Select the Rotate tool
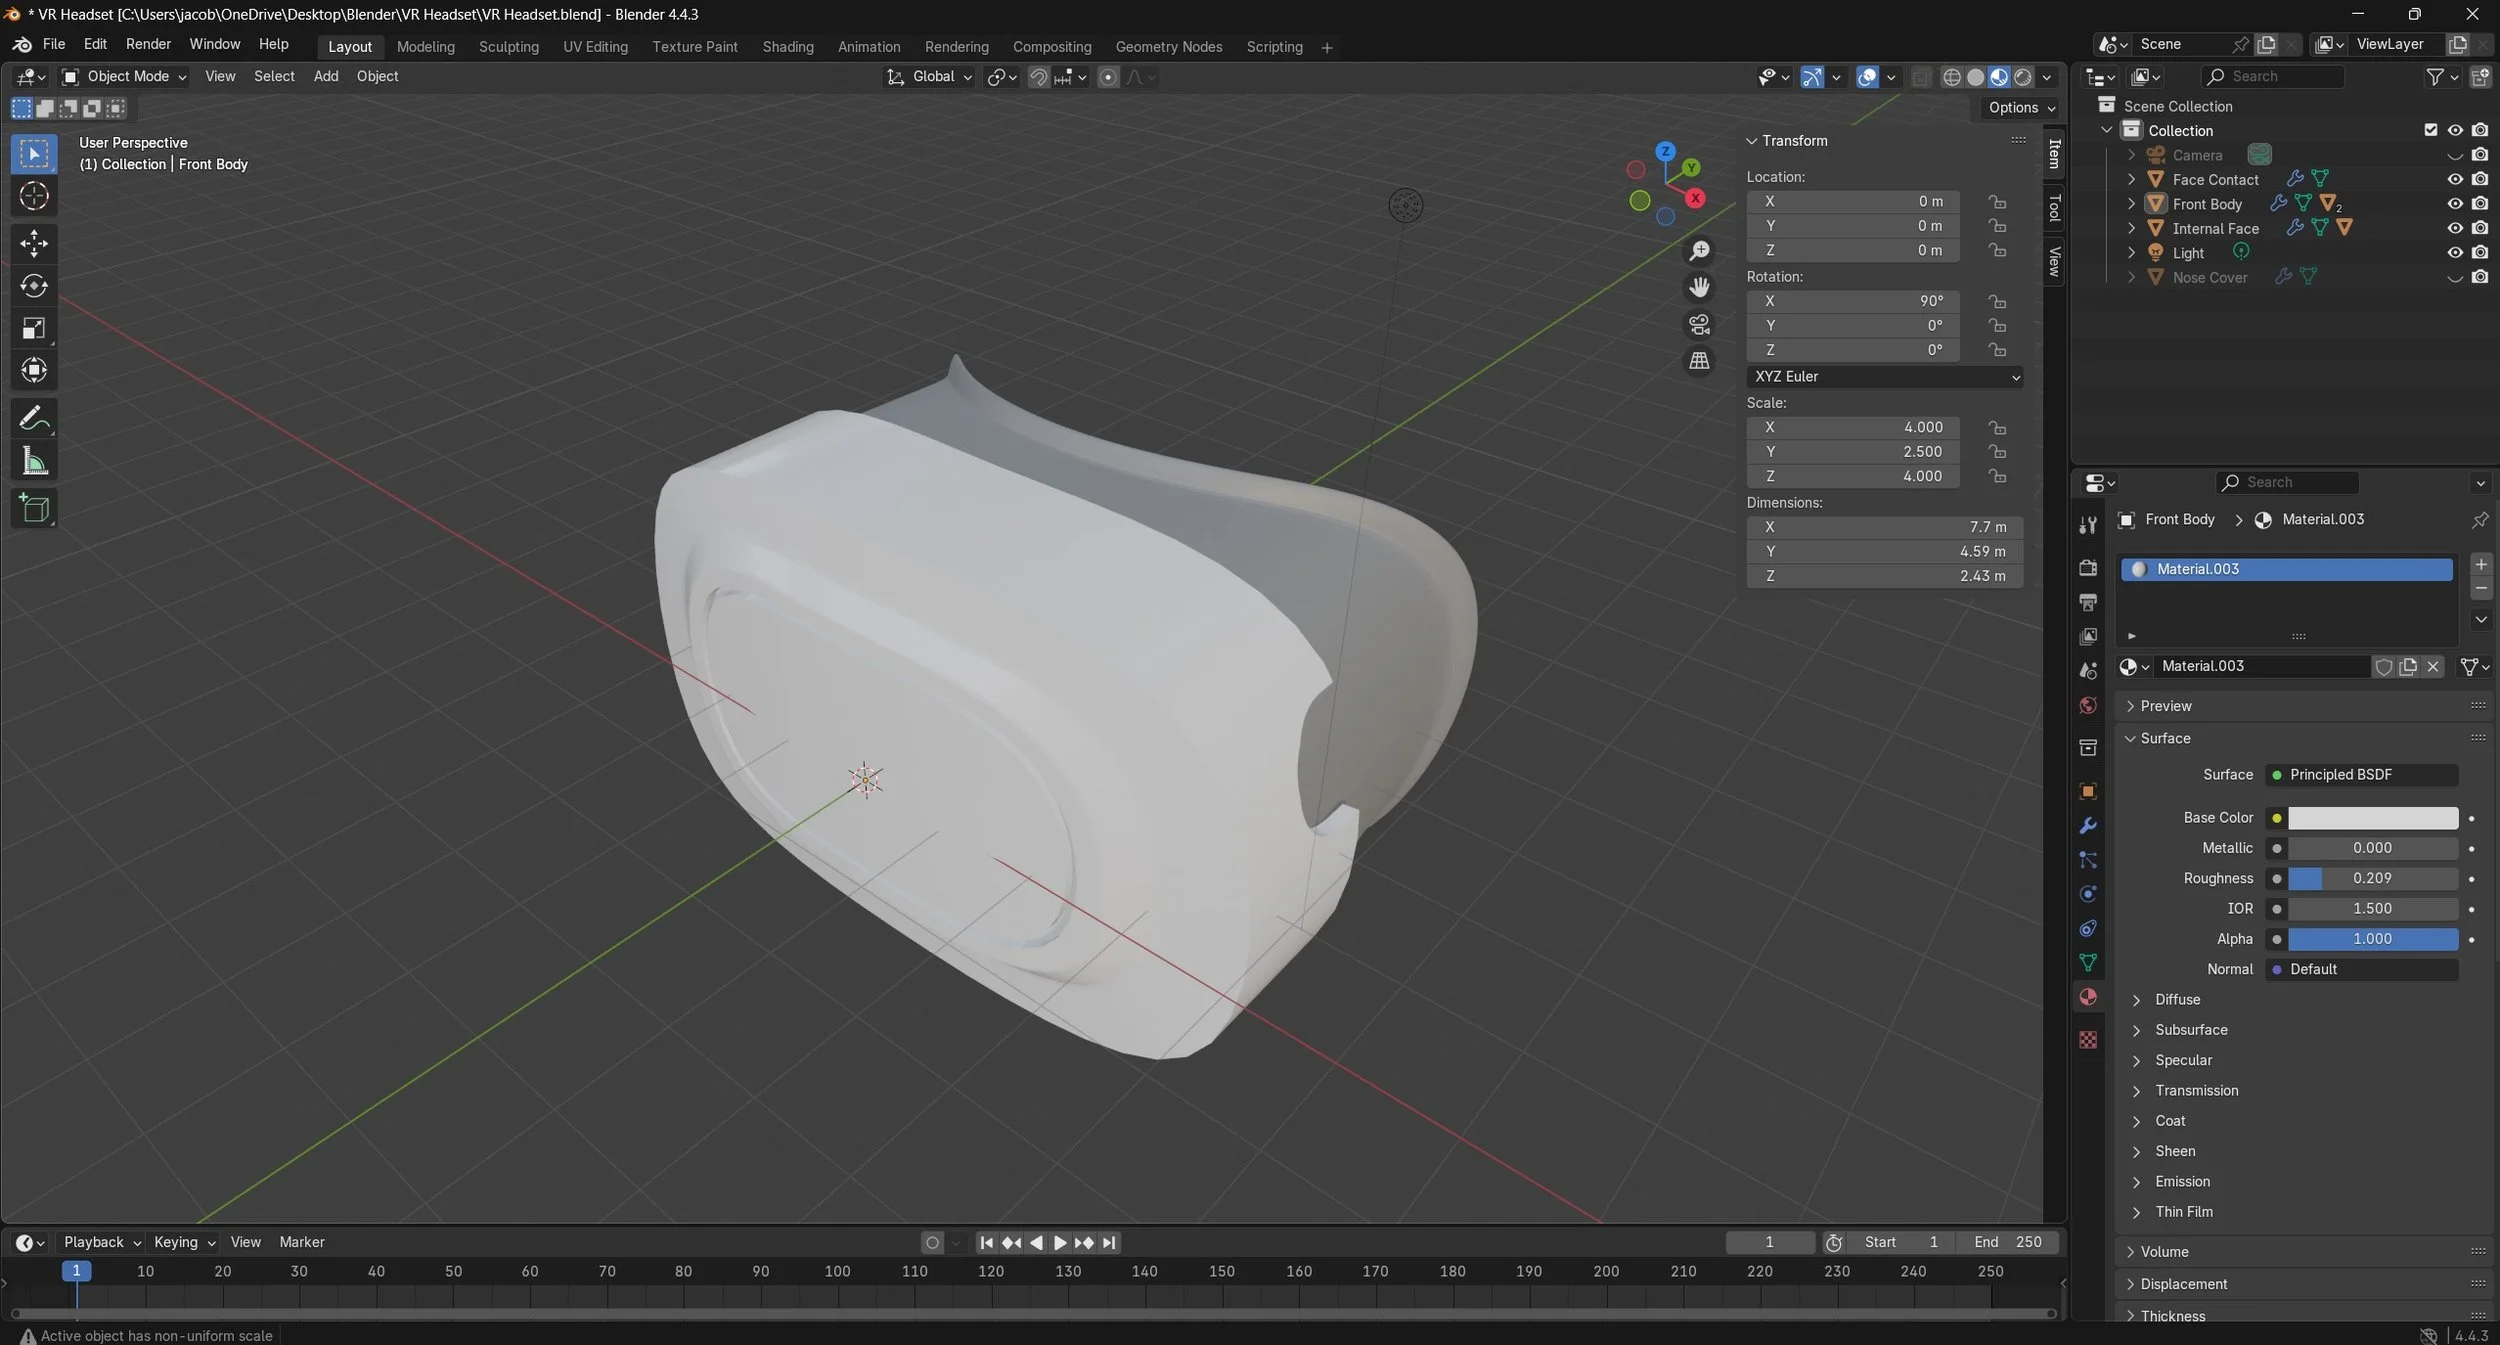This screenshot has width=2500, height=1345. pyautogui.click(x=34, y=286)
